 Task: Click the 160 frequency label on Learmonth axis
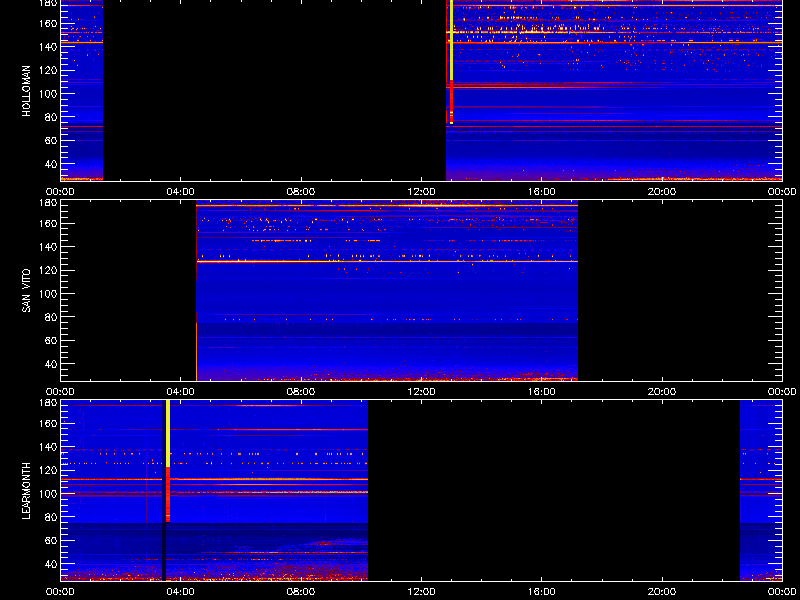[47, 423]
